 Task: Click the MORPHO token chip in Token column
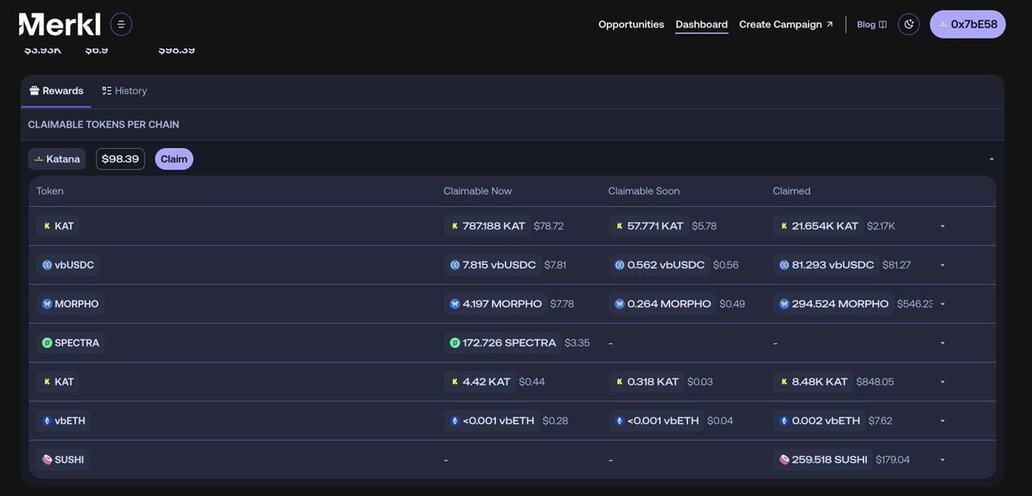click(71, 304)
